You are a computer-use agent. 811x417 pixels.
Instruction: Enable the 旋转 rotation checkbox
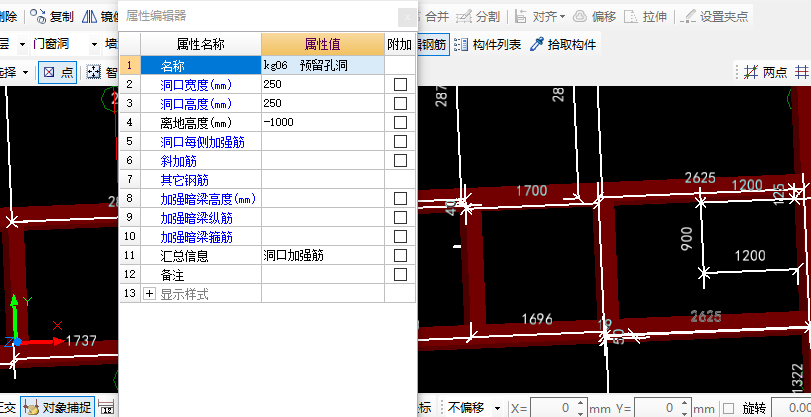click(x=729, y=408)
